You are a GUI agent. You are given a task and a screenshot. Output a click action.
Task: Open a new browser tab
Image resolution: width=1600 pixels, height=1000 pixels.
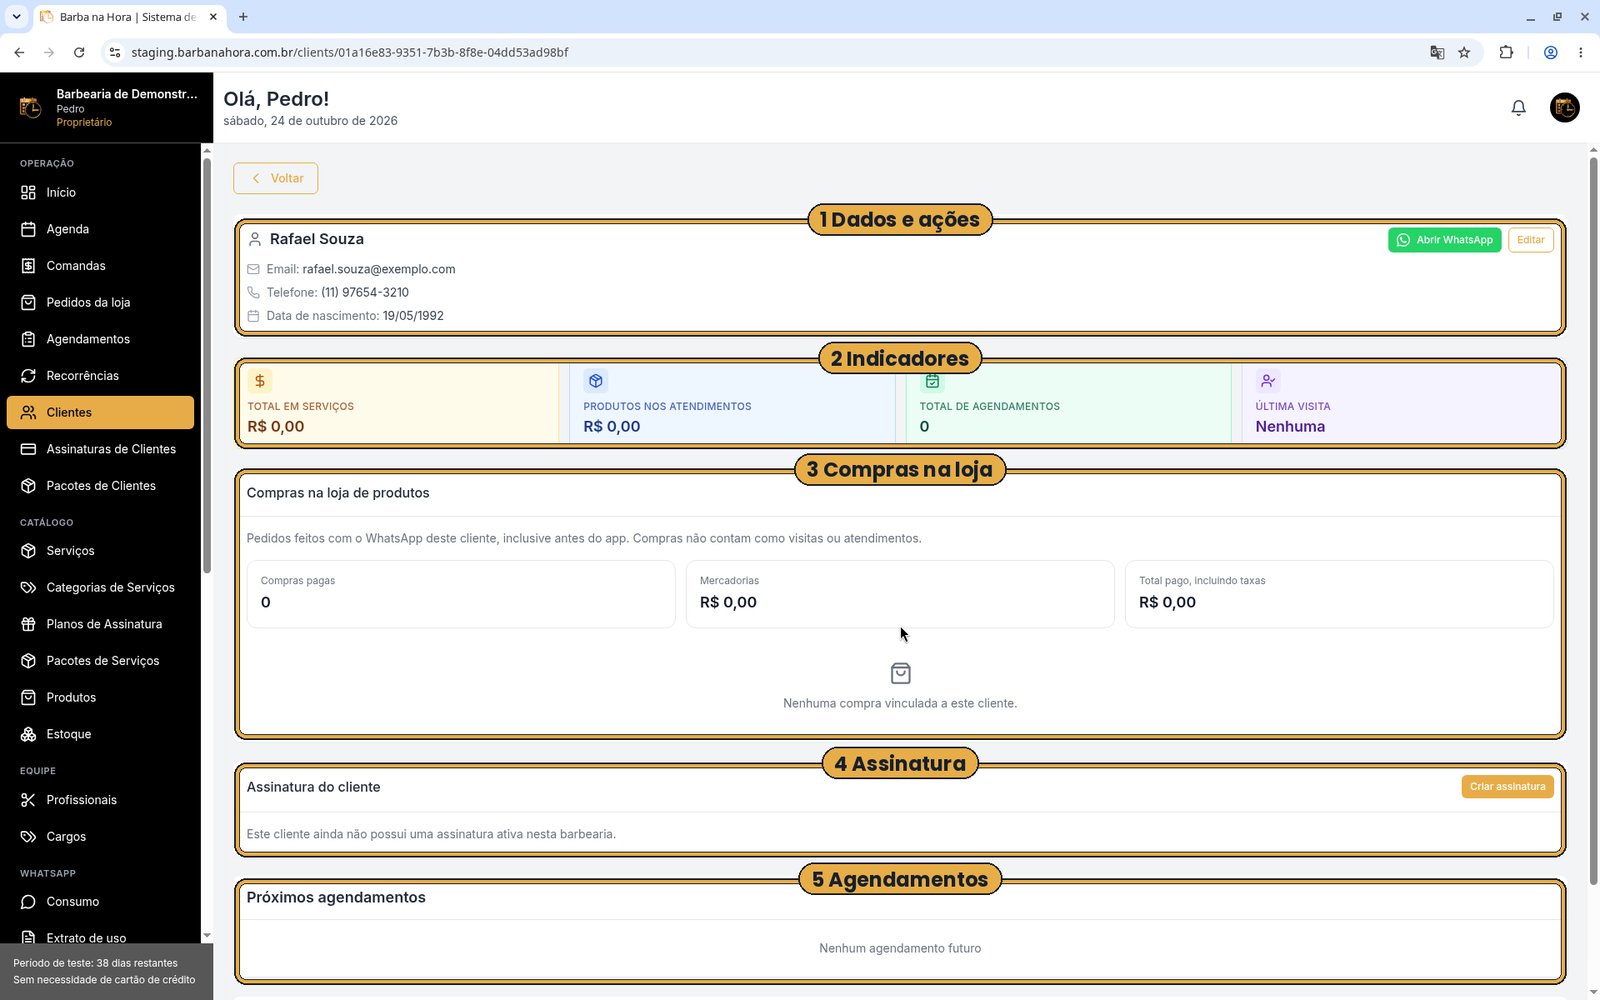click(x=243, y=17)
